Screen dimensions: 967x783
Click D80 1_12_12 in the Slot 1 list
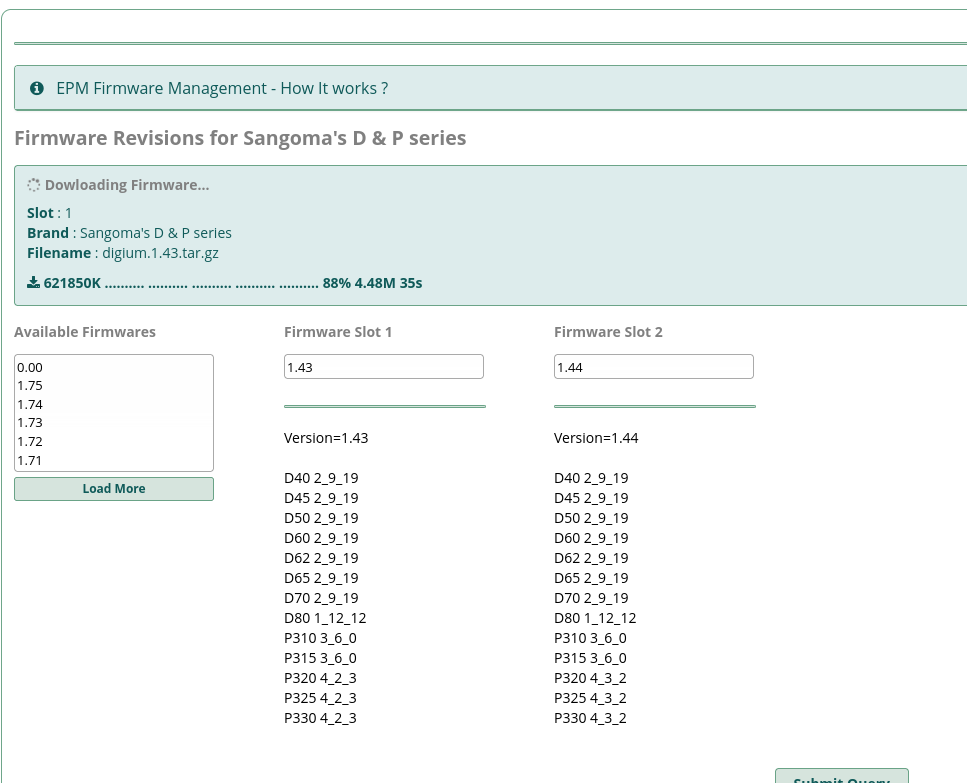pyautogui.click(x=325, y=618)
